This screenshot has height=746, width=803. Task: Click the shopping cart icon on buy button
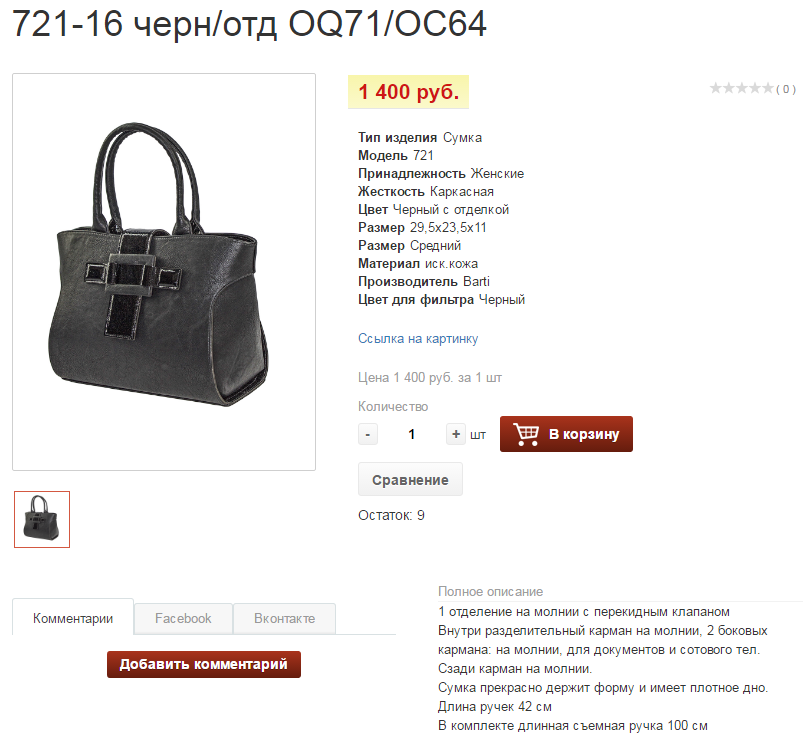526,434
